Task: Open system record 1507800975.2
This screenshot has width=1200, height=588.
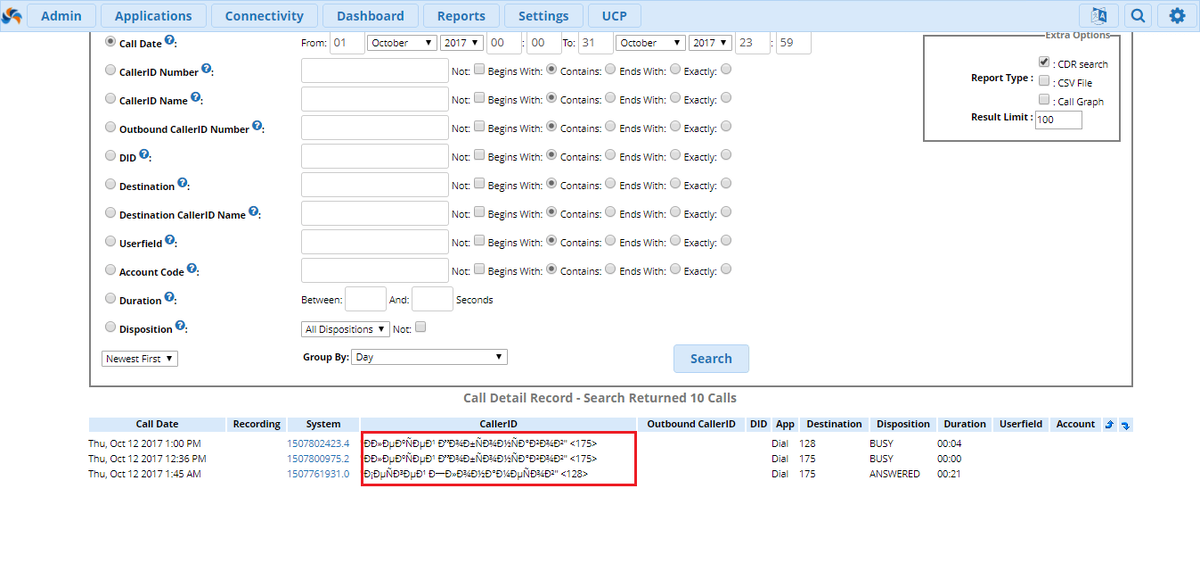Action: pos(318,458)
